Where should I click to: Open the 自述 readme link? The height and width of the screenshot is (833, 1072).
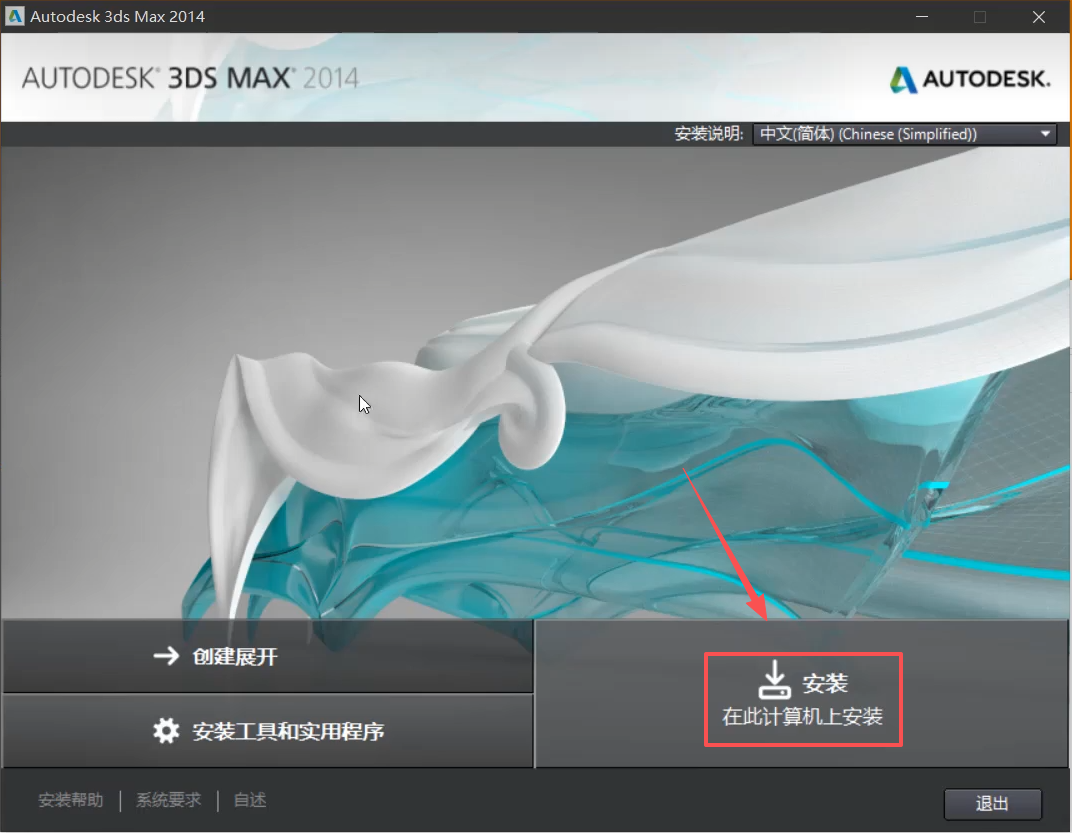250,800
